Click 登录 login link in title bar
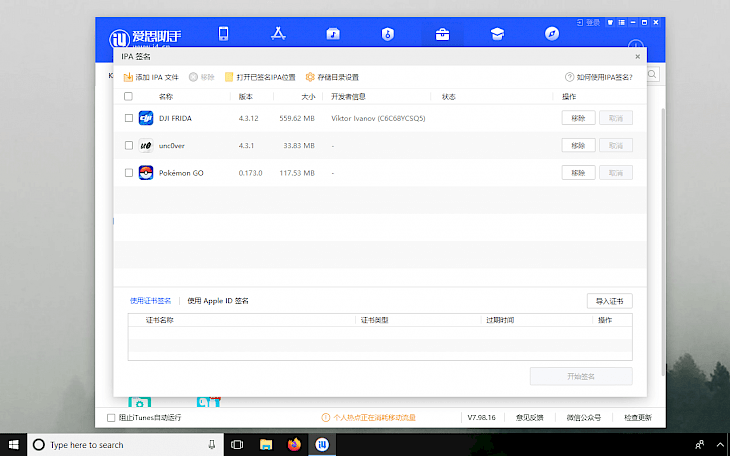Viewport: 730px width, 456px height. coord(588,22)
